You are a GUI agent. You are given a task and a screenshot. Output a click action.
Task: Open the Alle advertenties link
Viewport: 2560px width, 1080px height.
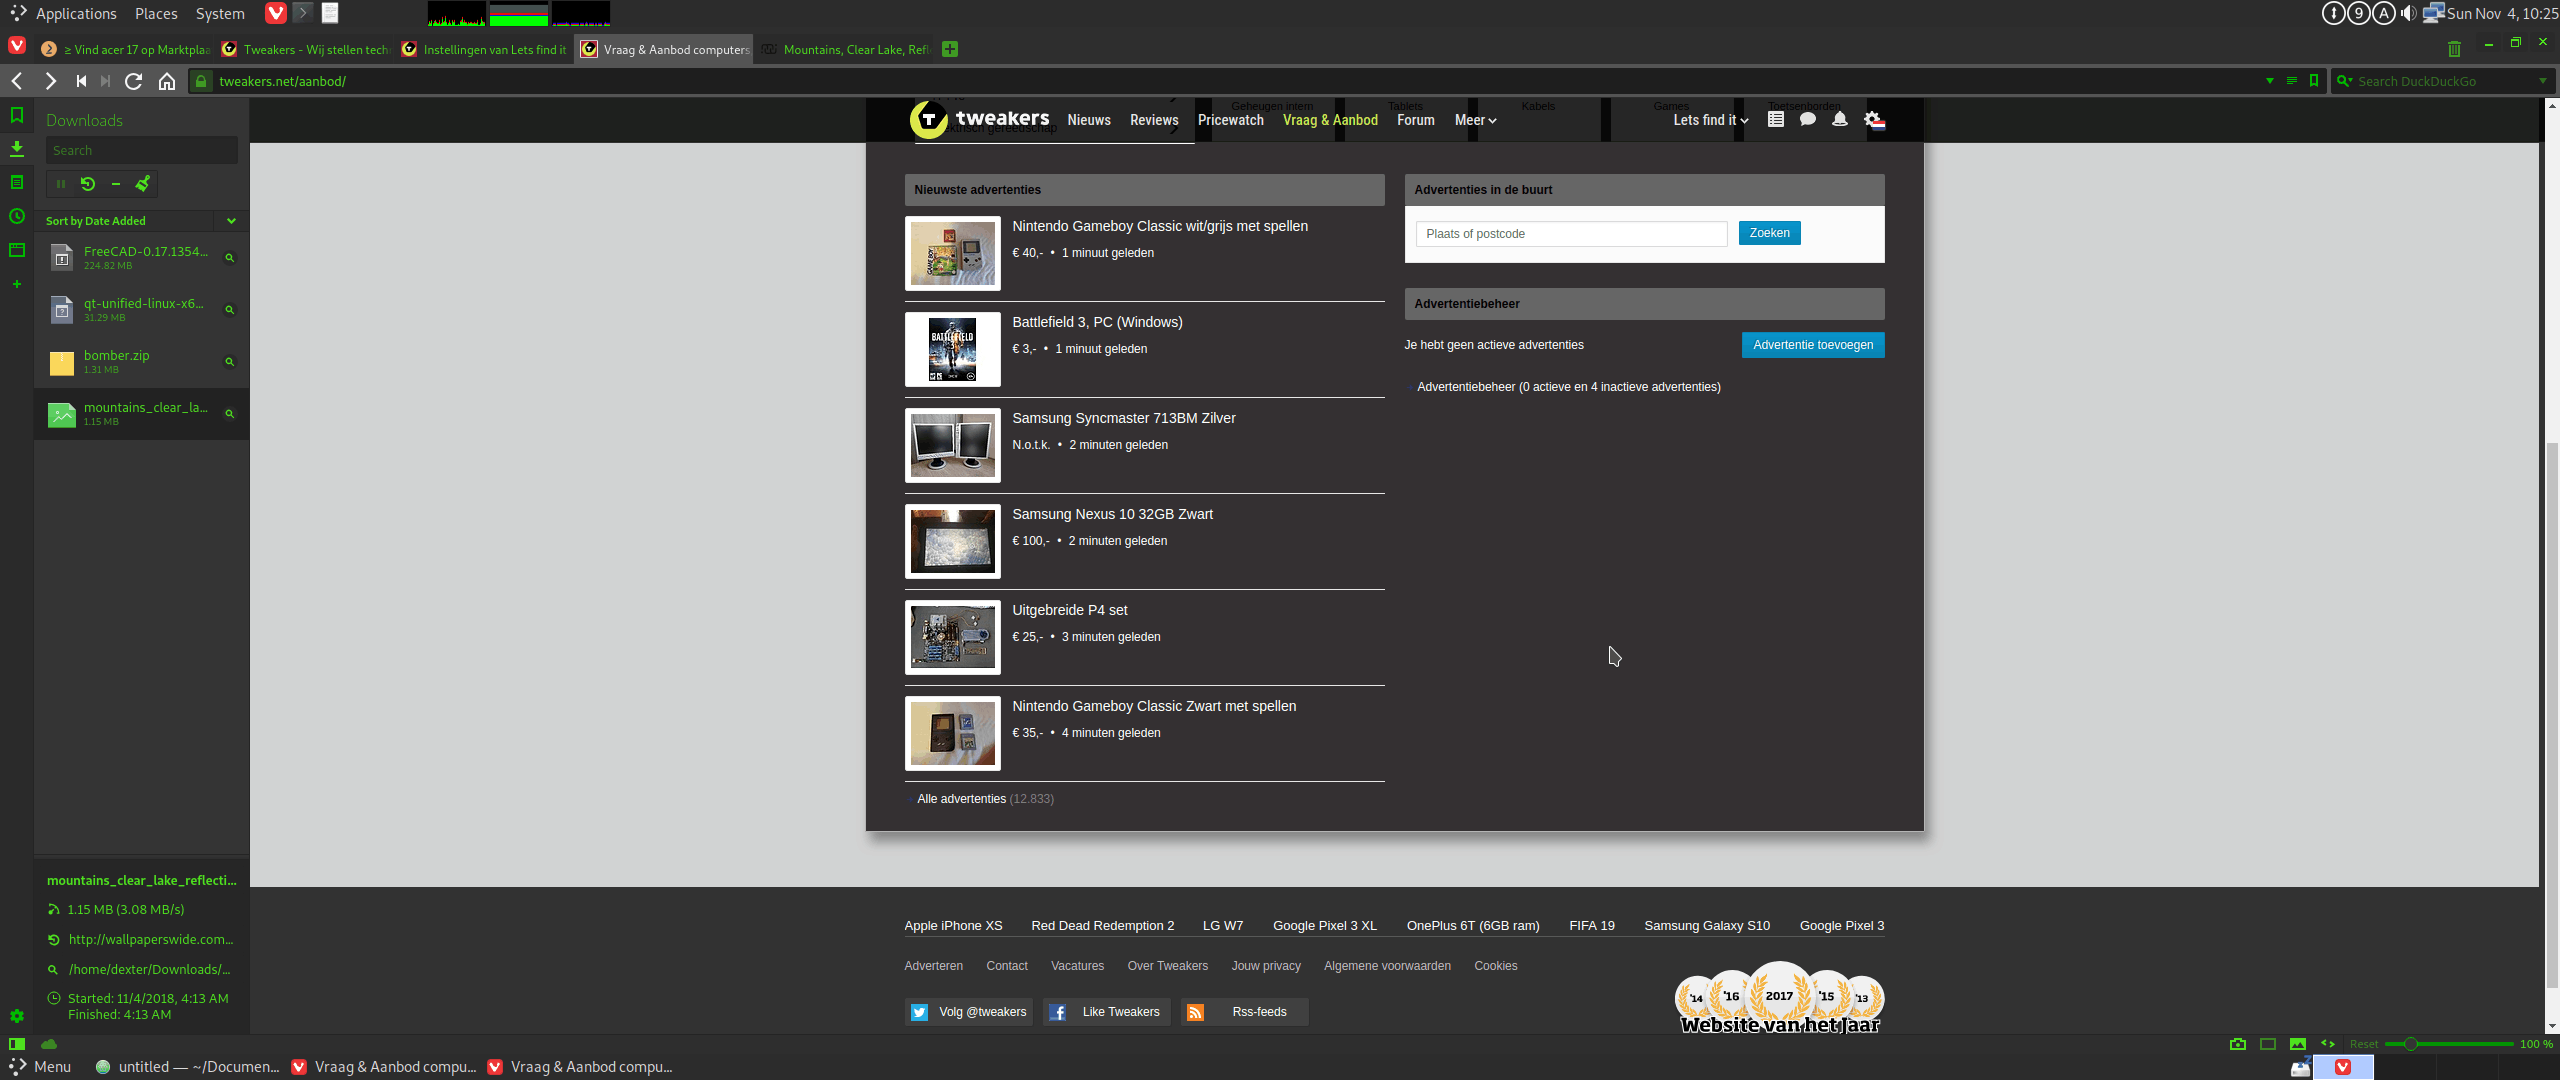[x=961, y=799]
